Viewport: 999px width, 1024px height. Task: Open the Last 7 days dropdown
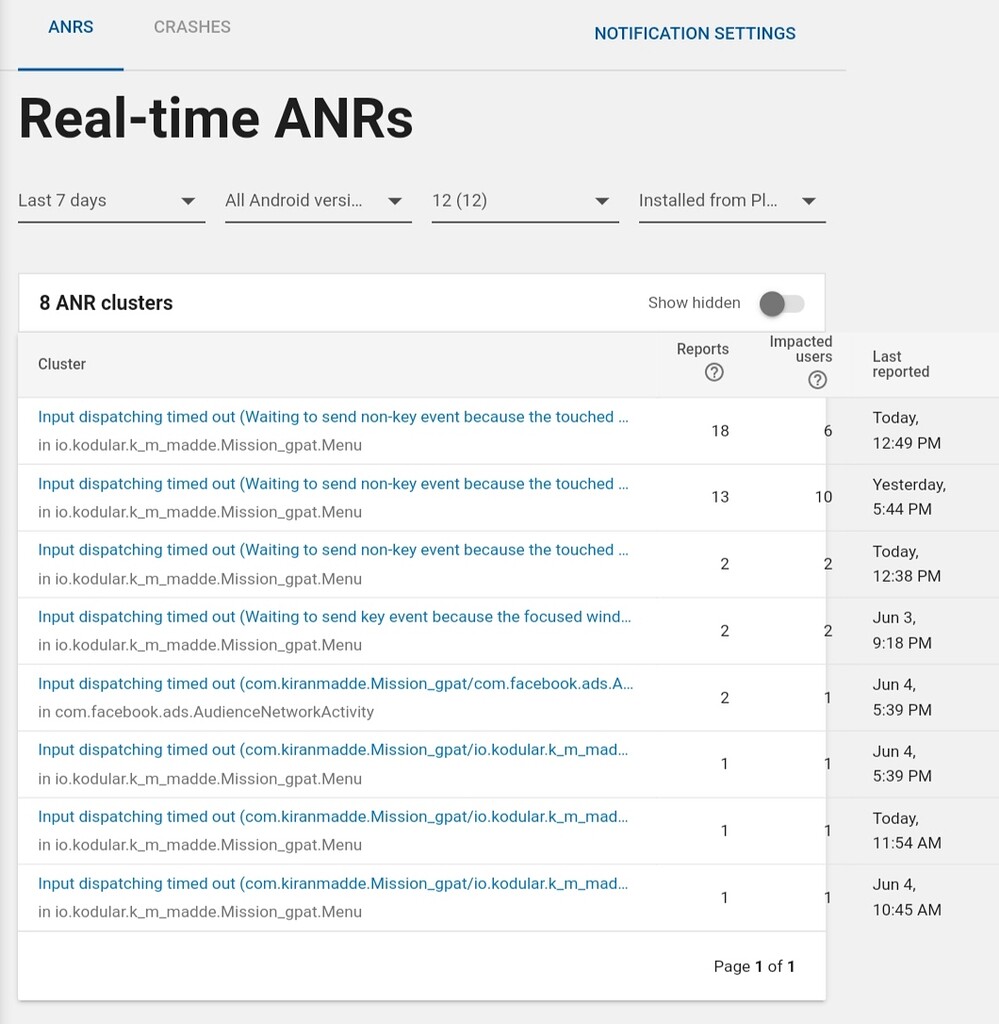[x=110, y=201]
